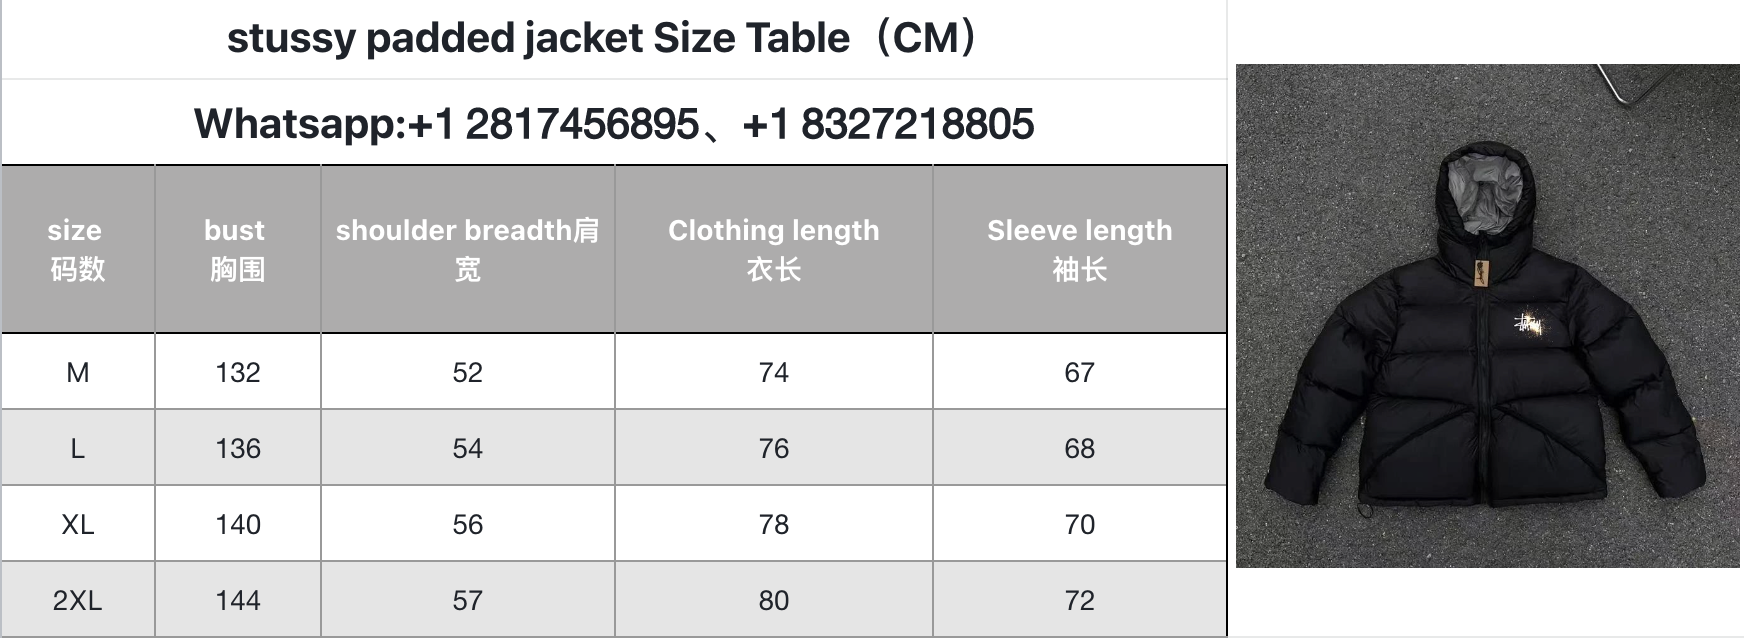Click the jacket's chest logo in photo

click(1527, 325)
